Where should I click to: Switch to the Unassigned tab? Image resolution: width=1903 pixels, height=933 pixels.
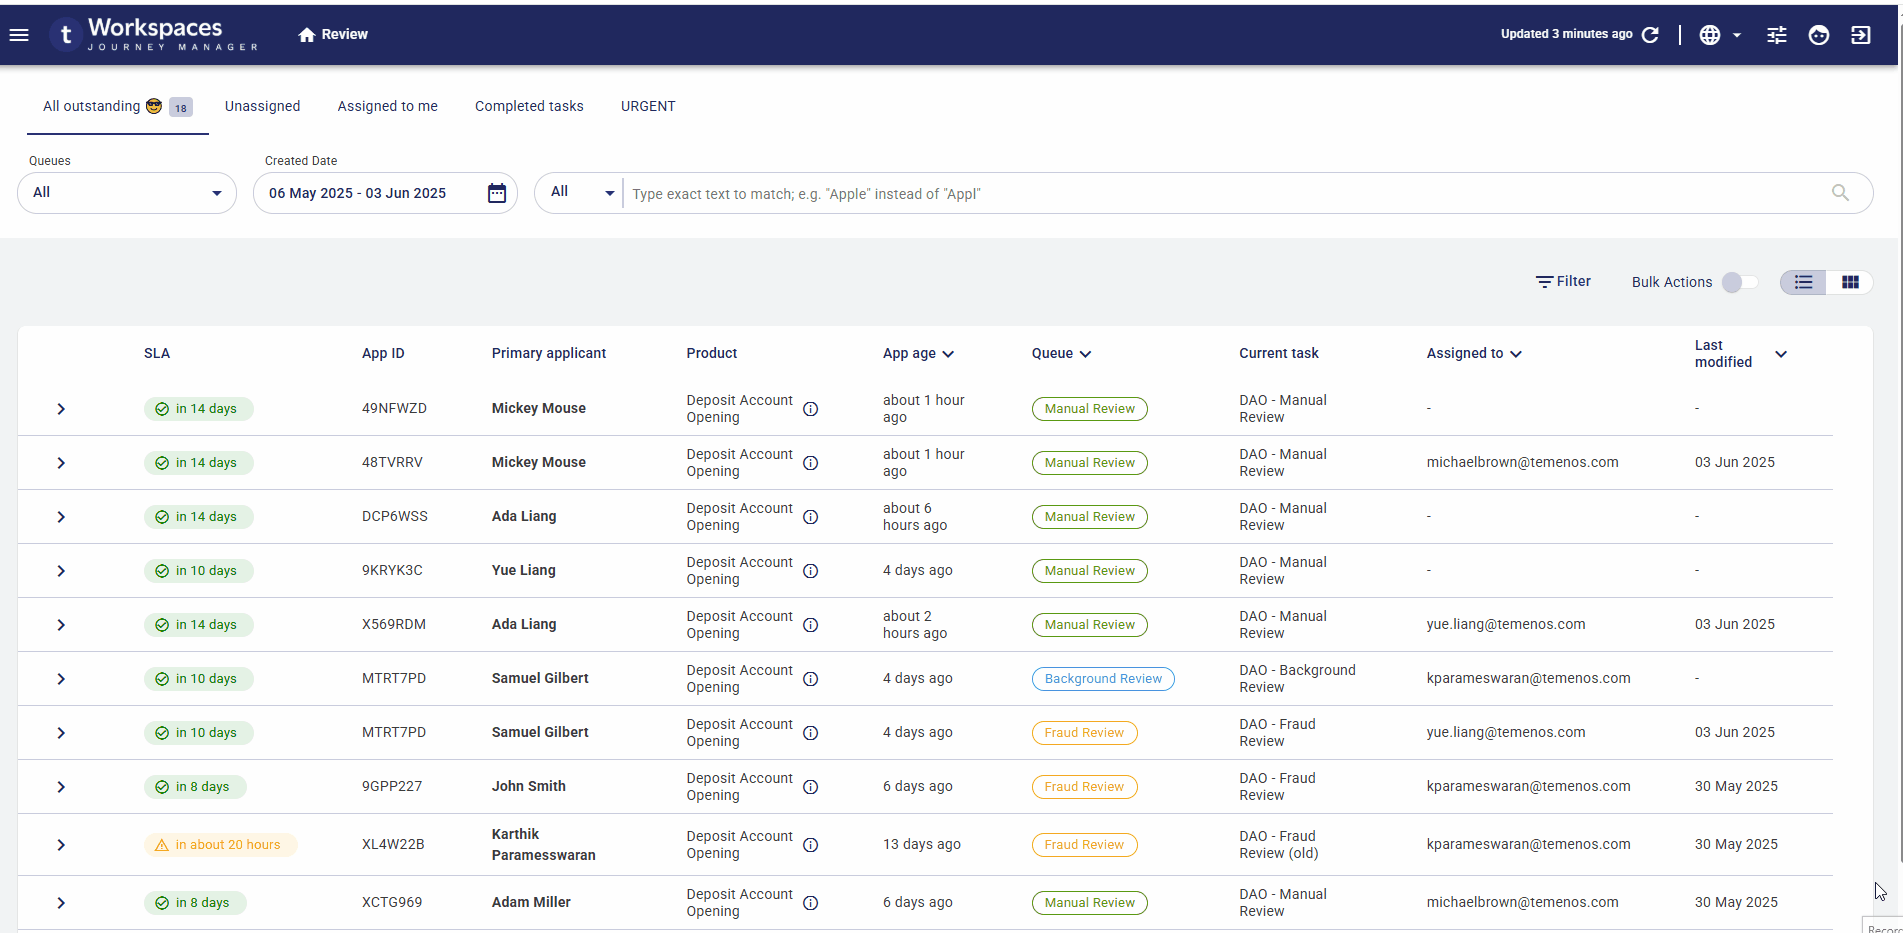point(262,106)
